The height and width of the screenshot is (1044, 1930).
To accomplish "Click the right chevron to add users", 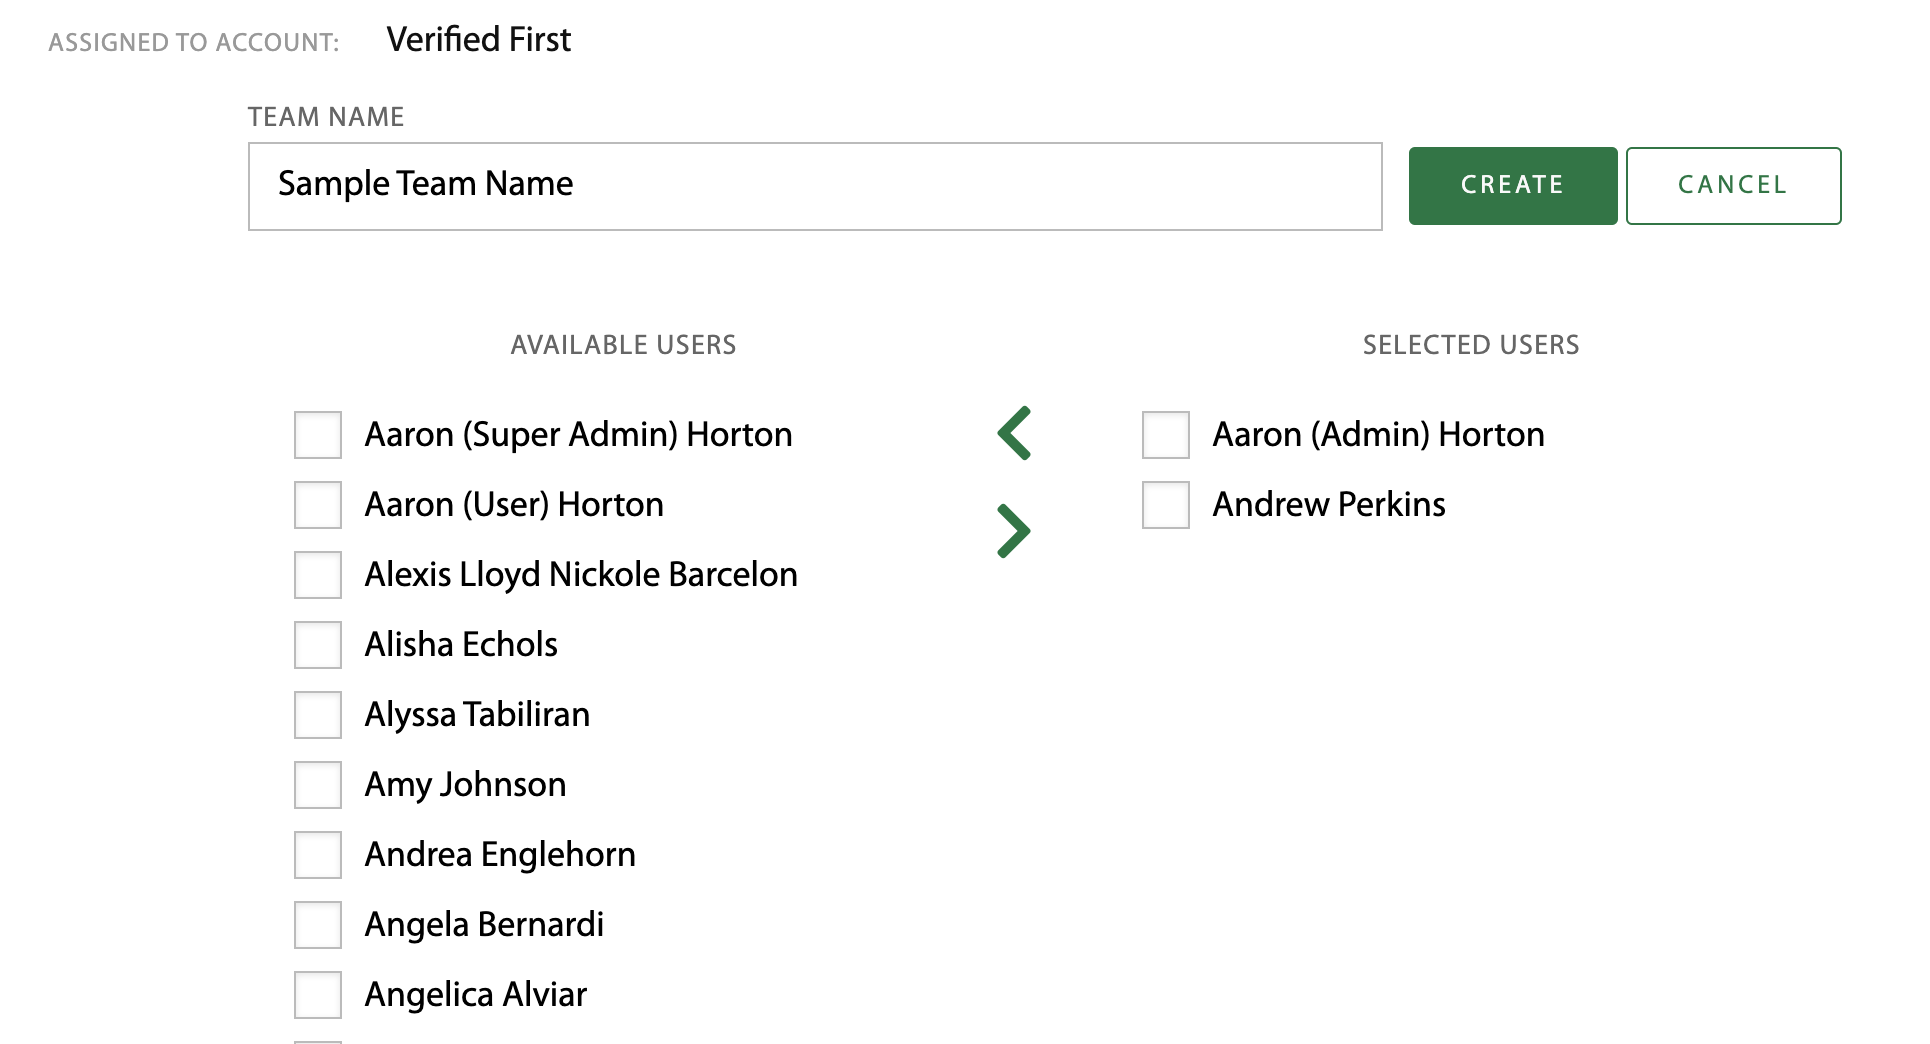I will coord(1014,531).
